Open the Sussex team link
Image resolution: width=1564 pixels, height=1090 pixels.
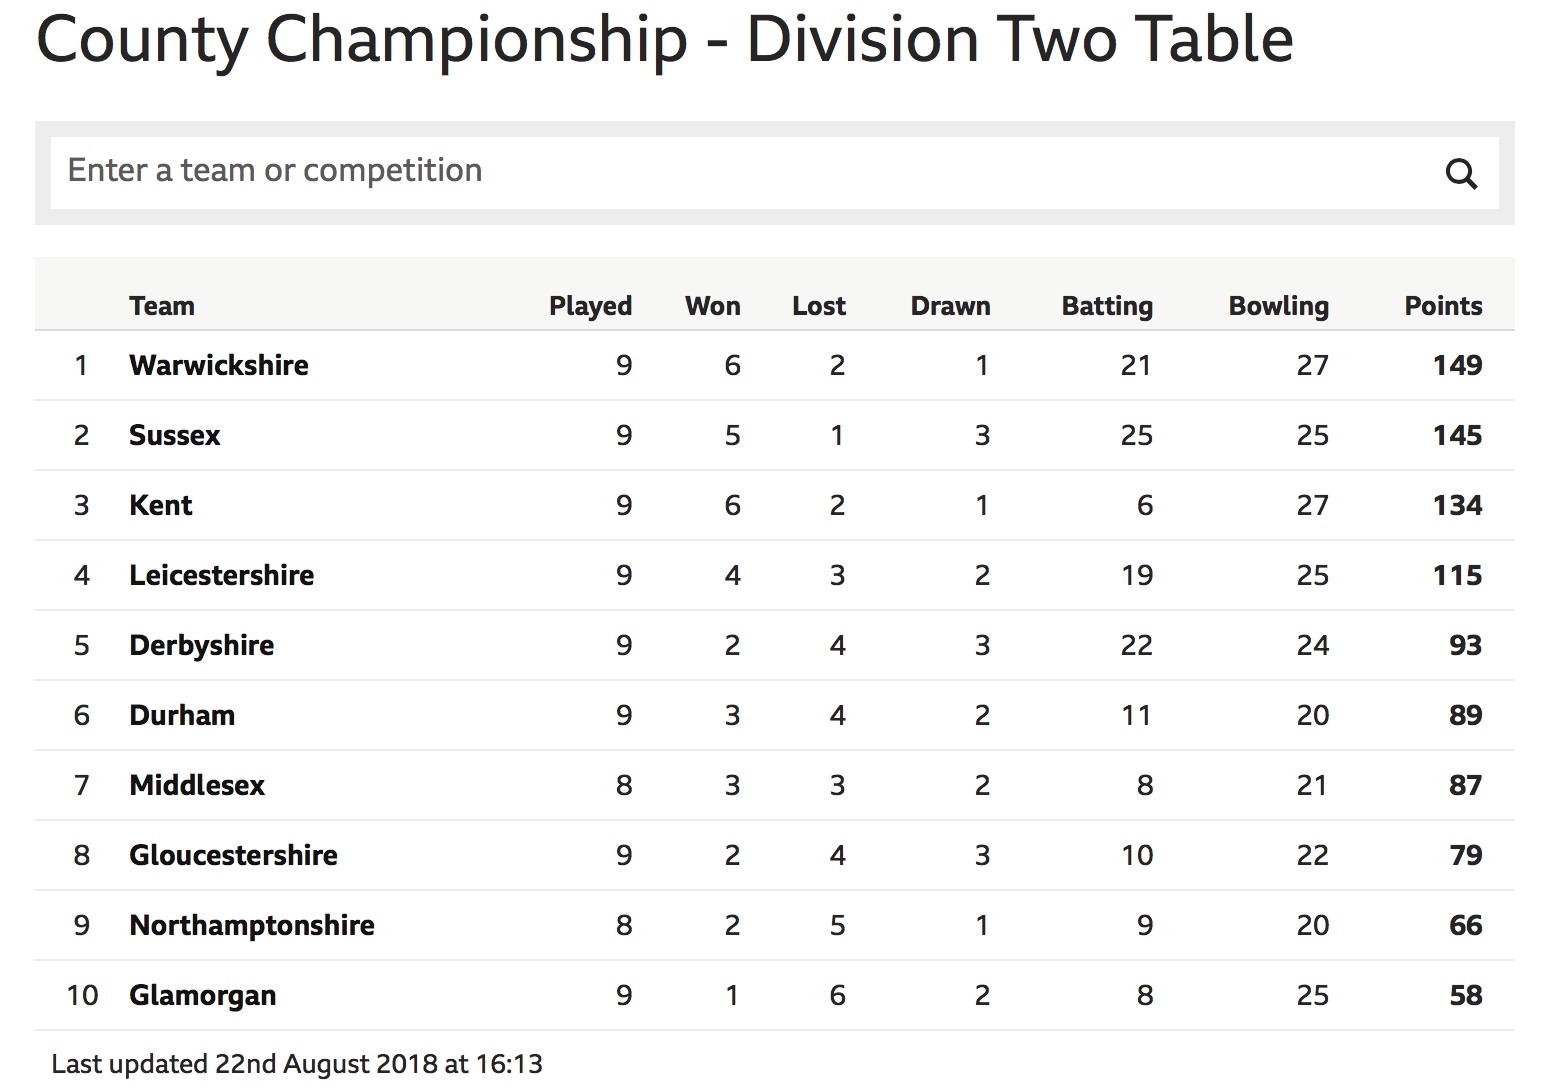click(174, 435)
